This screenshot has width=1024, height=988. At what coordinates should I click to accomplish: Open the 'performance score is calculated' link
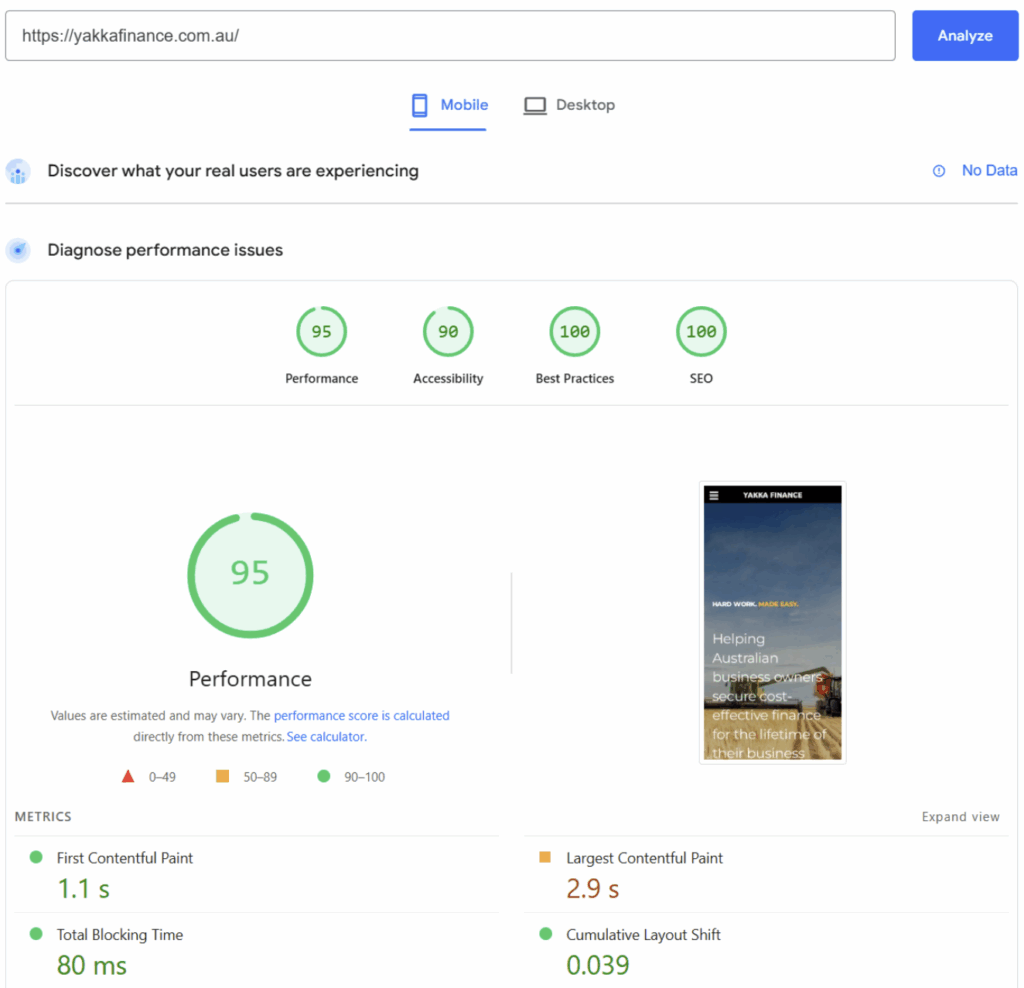[361, 716]
